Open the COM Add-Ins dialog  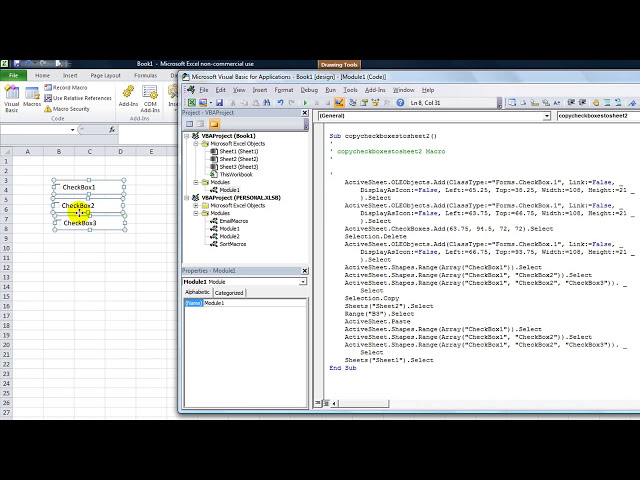point(151,95)
